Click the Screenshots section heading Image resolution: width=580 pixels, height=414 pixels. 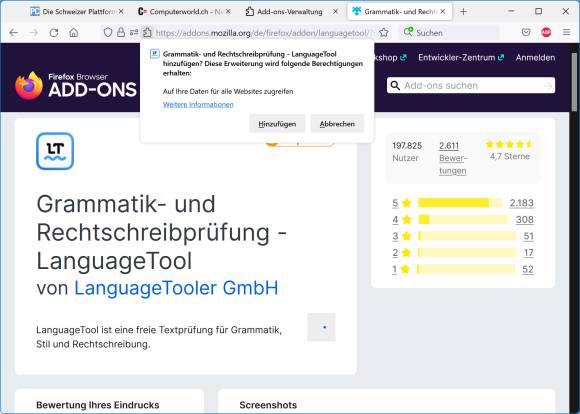point(268,405)
